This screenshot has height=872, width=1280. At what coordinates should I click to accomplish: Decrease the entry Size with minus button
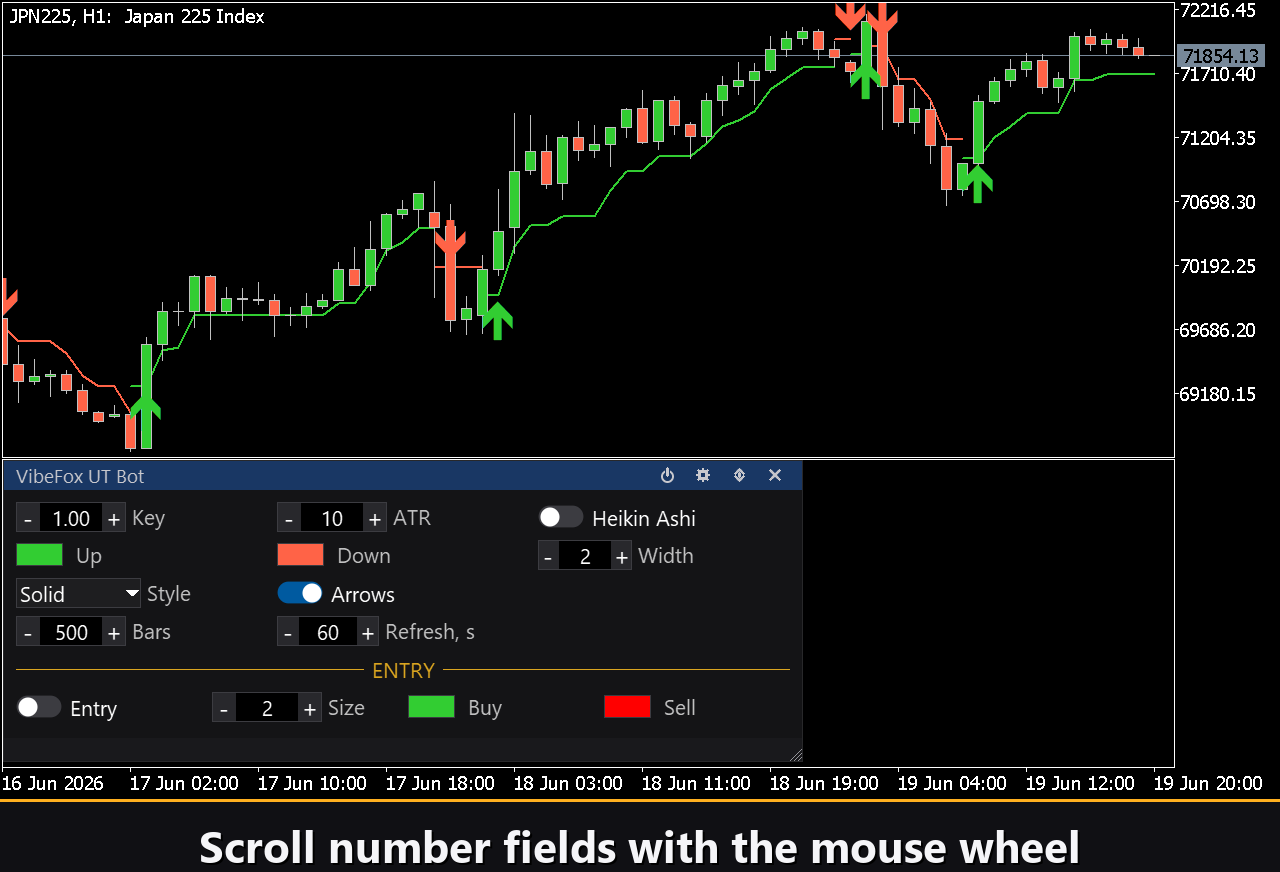(x=224, y=708)
